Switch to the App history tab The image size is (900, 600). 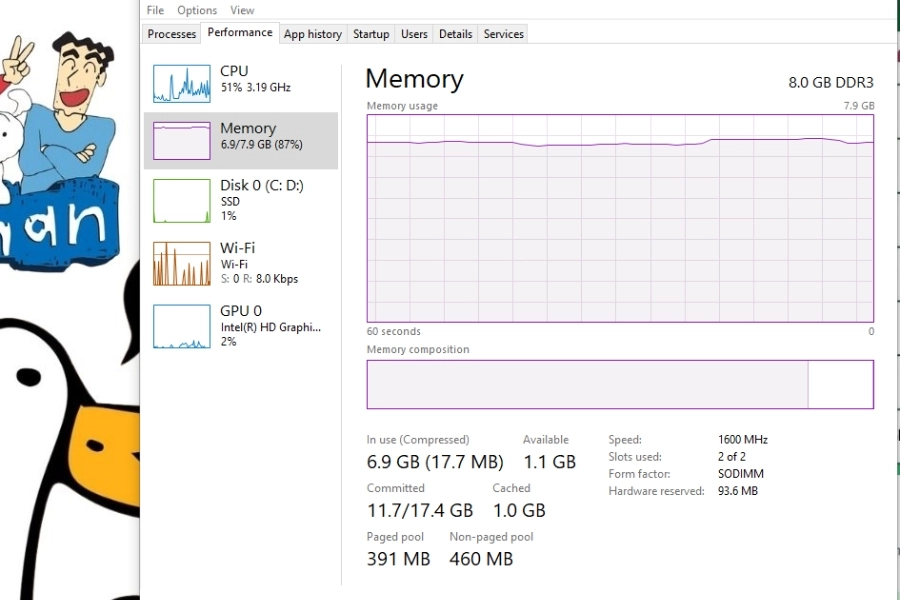click(x=313, y=34)
